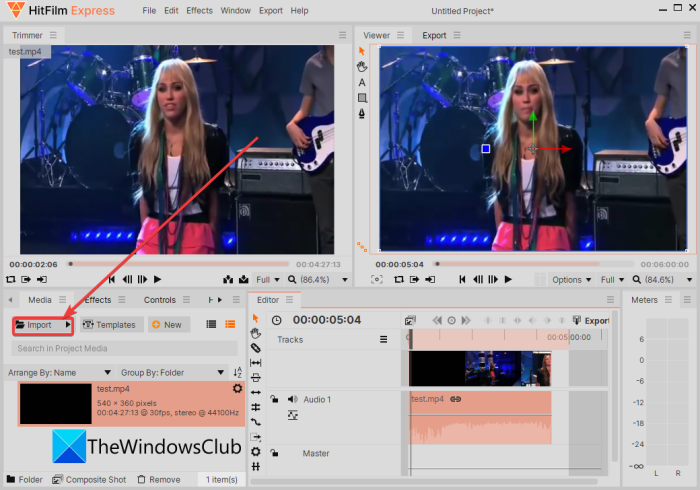The image size is (700, 490).
Task: Click the Viewer playback scrub bar
Action: pyautogui.click(x=534, y=264)
